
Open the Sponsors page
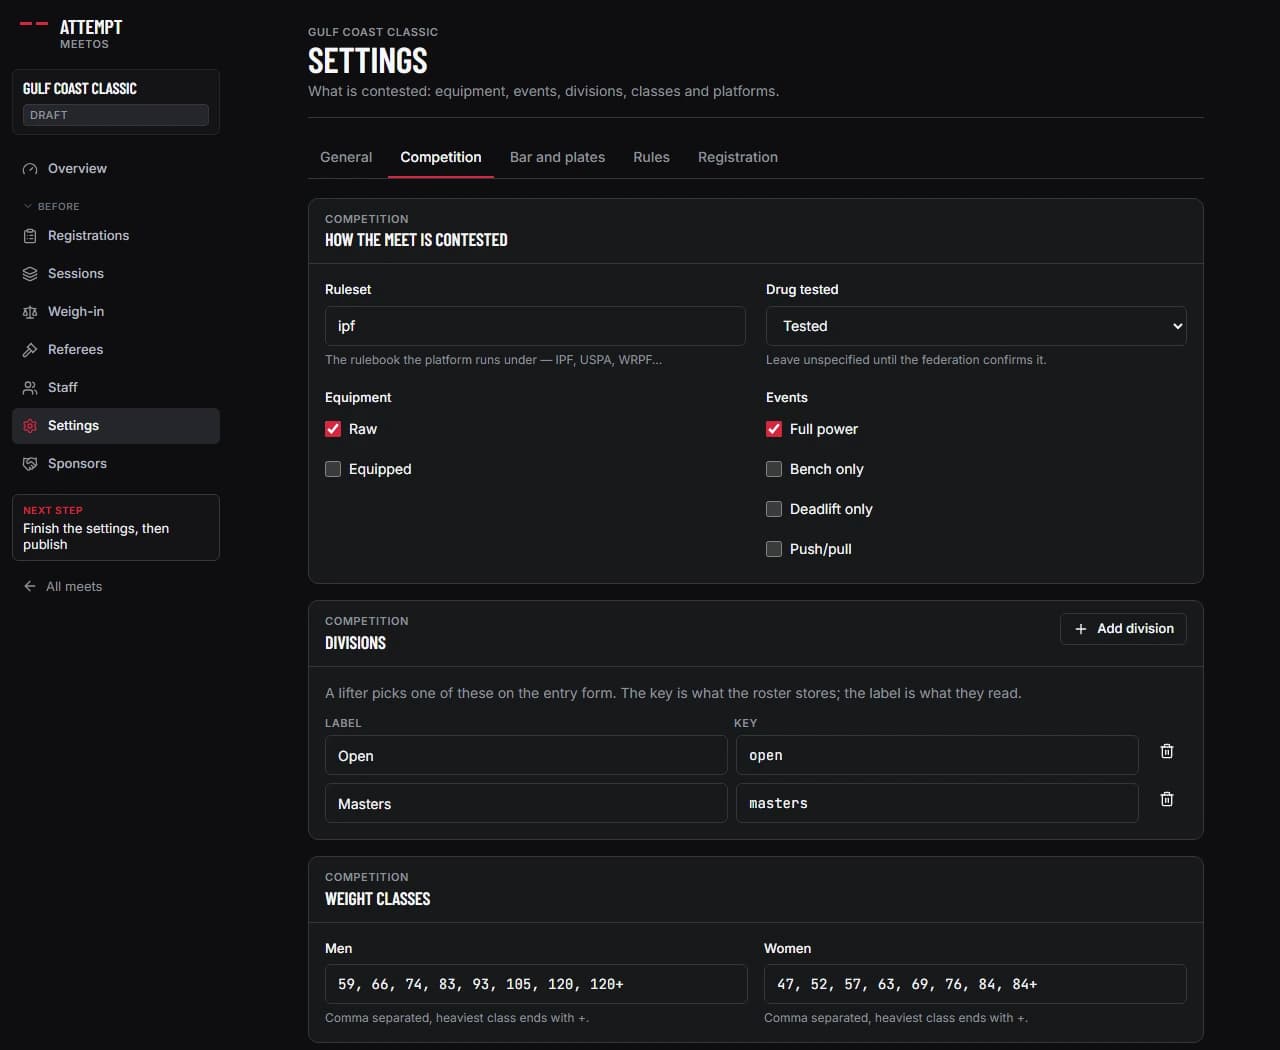click(x=116, y=464)
